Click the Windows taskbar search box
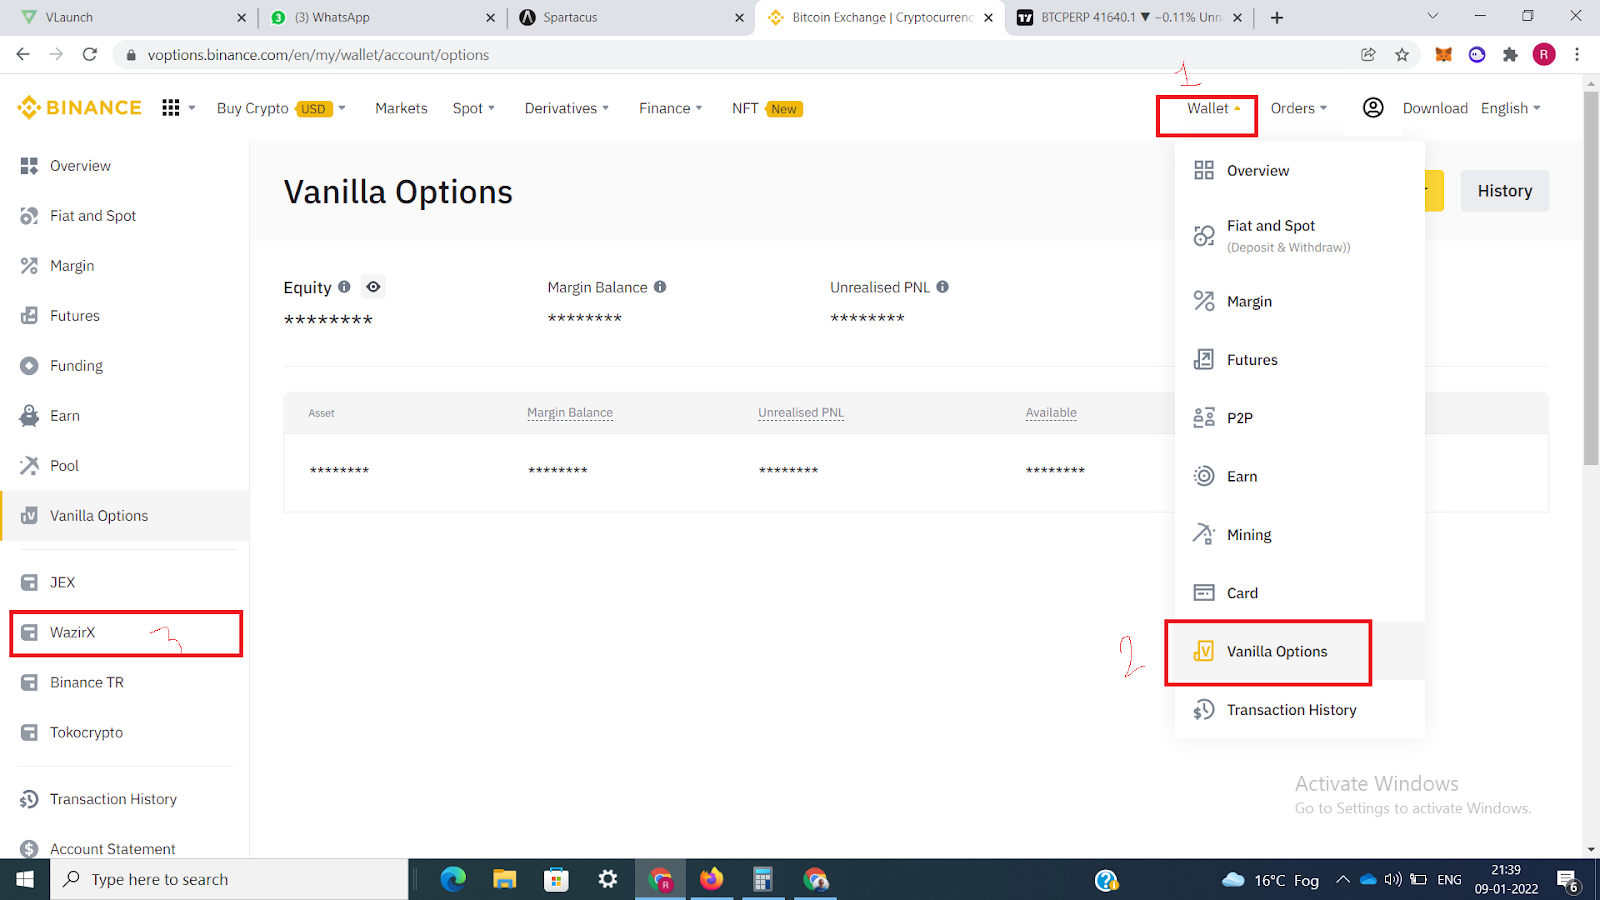 (x=229, y=879)
